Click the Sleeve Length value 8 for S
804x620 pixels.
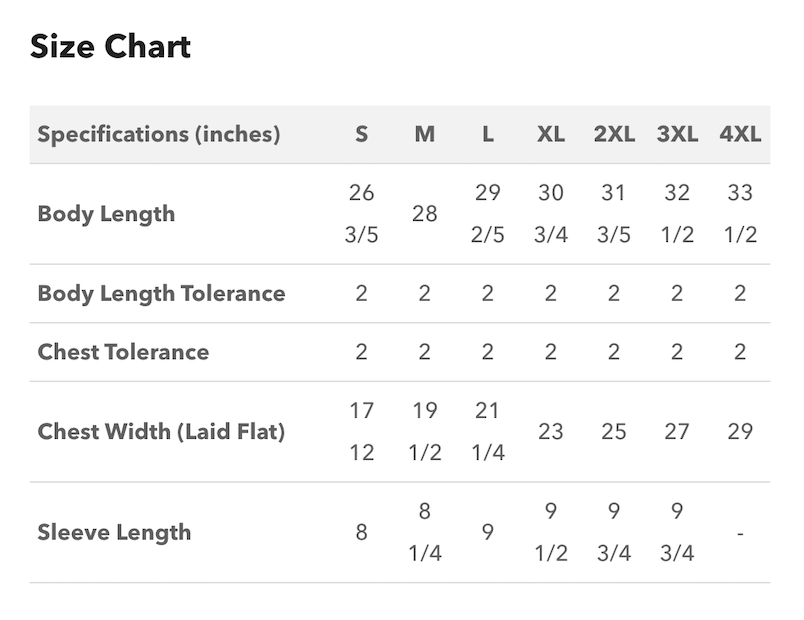(x=361, y=532)
